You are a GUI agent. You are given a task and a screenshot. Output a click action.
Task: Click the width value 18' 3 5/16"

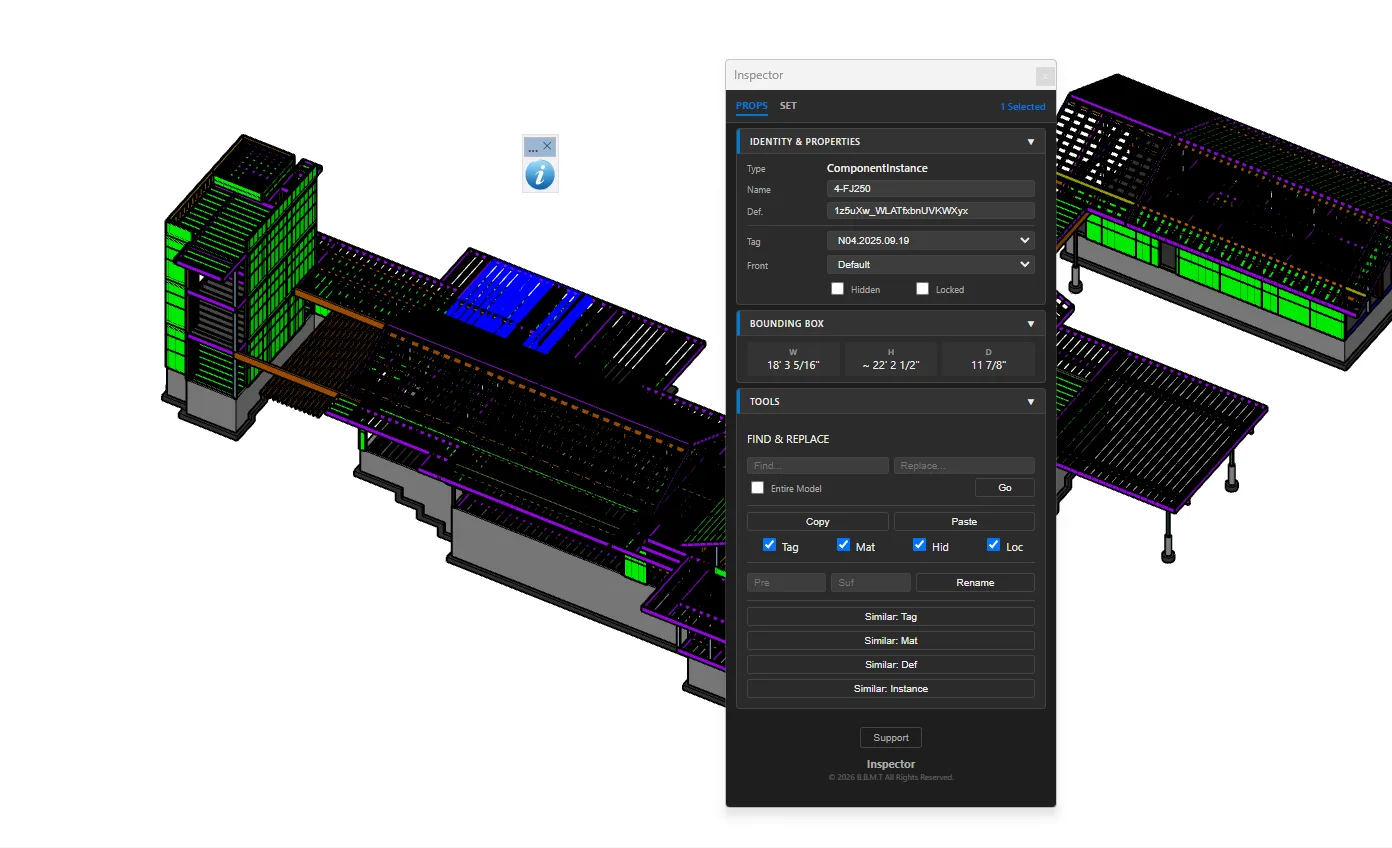click(793, 366)
